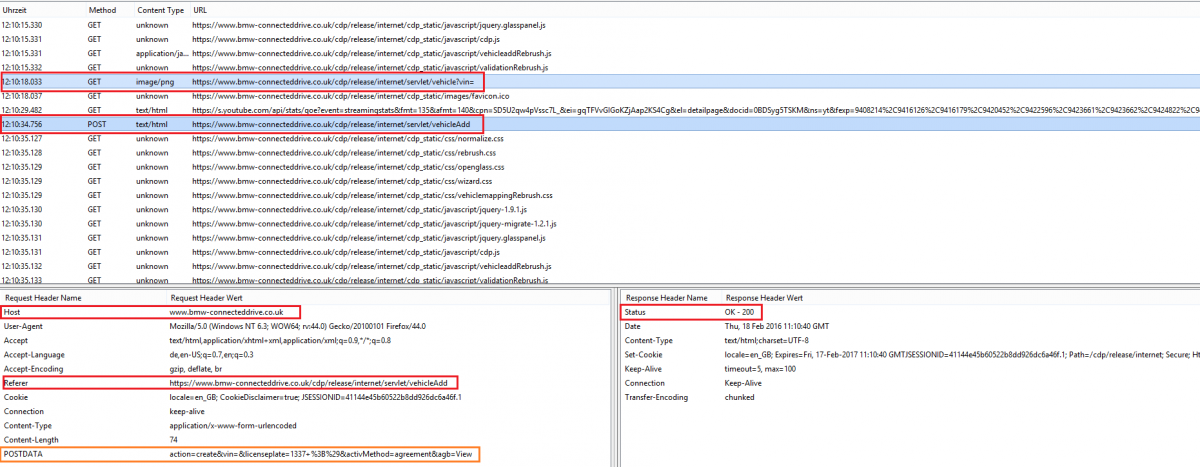Screen dimensions: 1200x467
Task: Click timestamp 12:10:35.127
Action: point(22,138)
